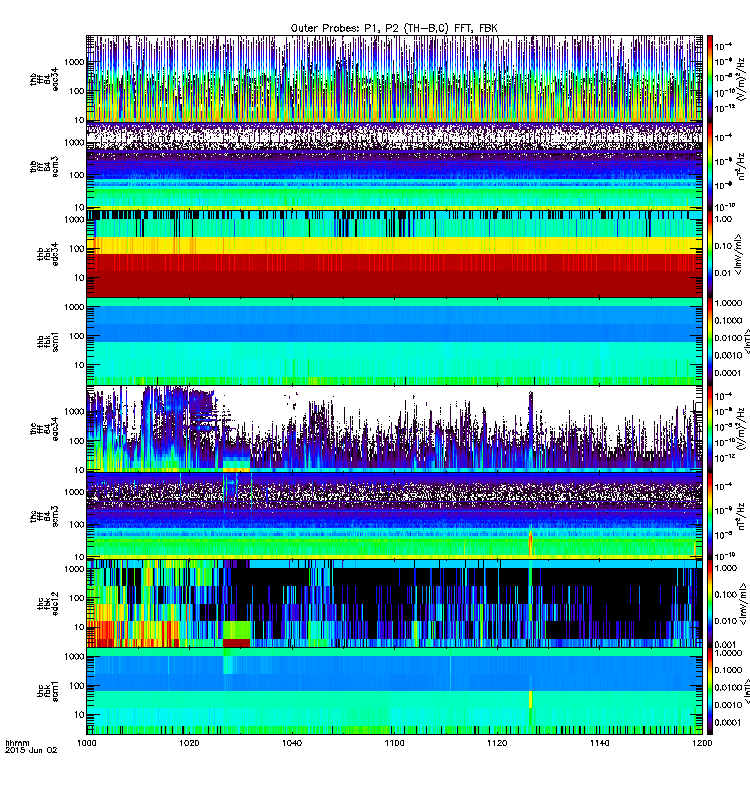Click the (V/m)²/Hz unit label of top color bar
Image resolution: width=750 pixels, height=800 pixels.
[x=743, y=79]
